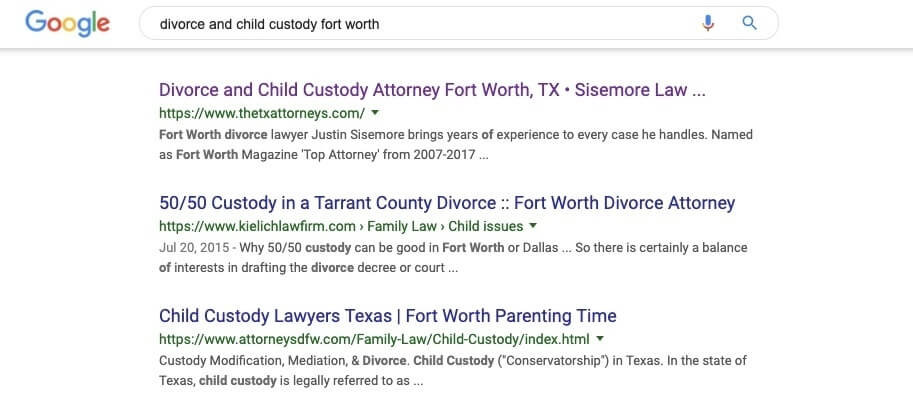Click the magnifying glass search icon
This screenshot has width=913, height=407.
pyautogui.click(x=749, y=23)
